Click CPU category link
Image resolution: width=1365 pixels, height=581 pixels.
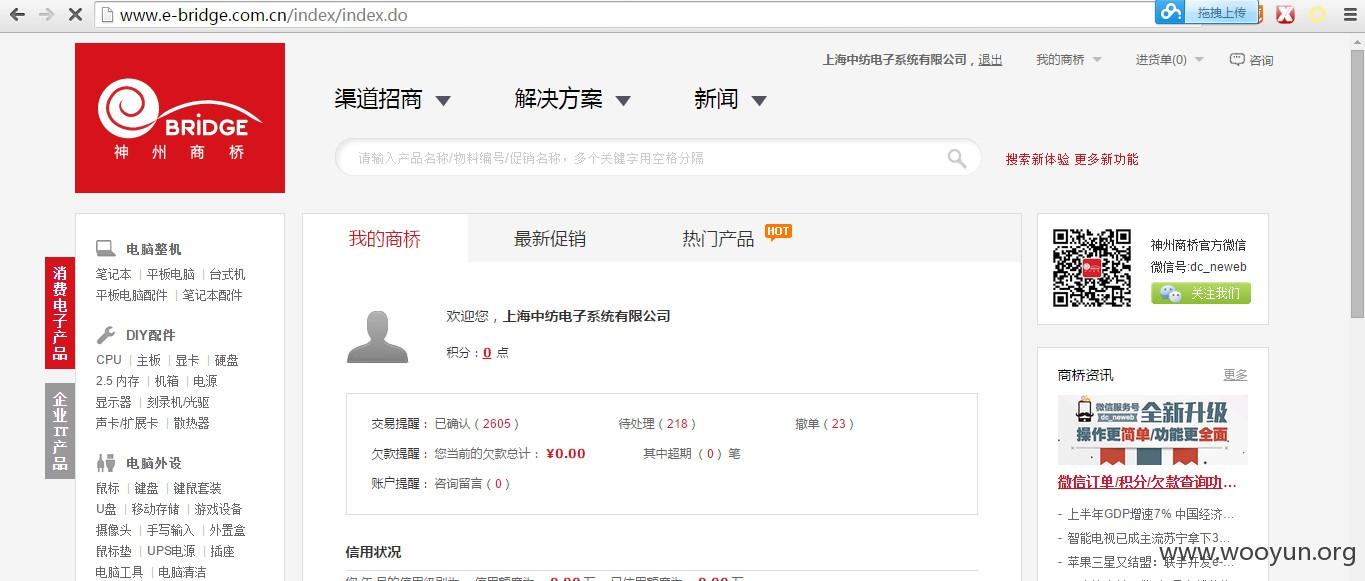(x=109, y=360)
